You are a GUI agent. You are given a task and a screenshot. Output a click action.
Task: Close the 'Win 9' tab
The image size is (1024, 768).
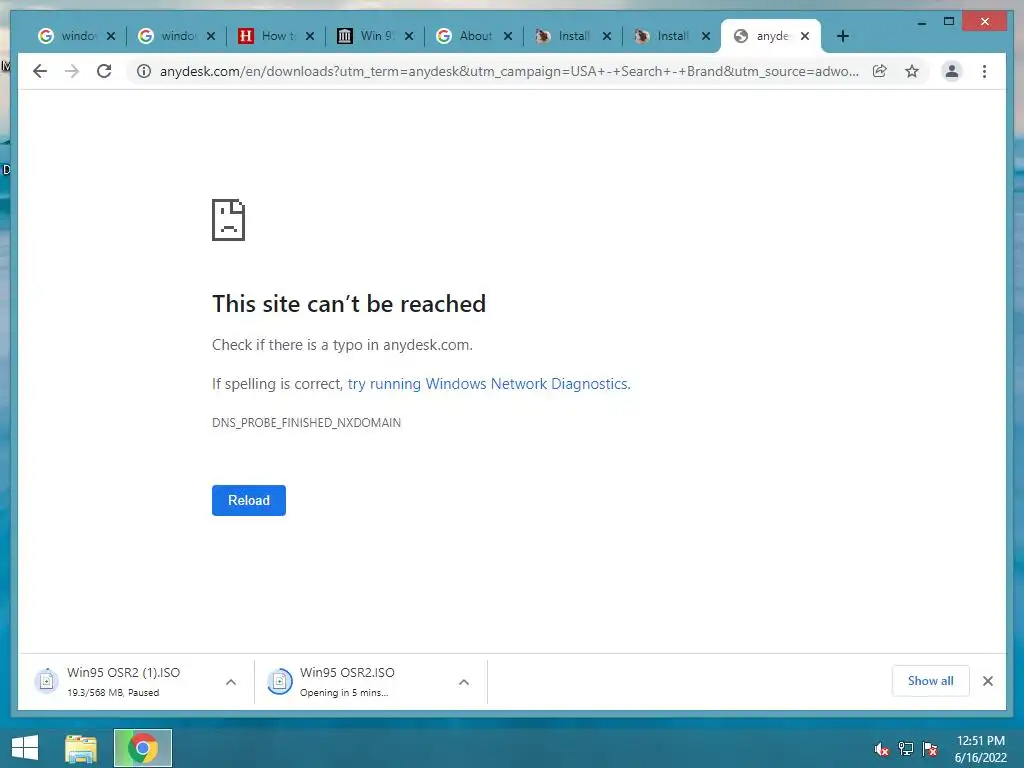pyautogui.click(x=409, y=36)
